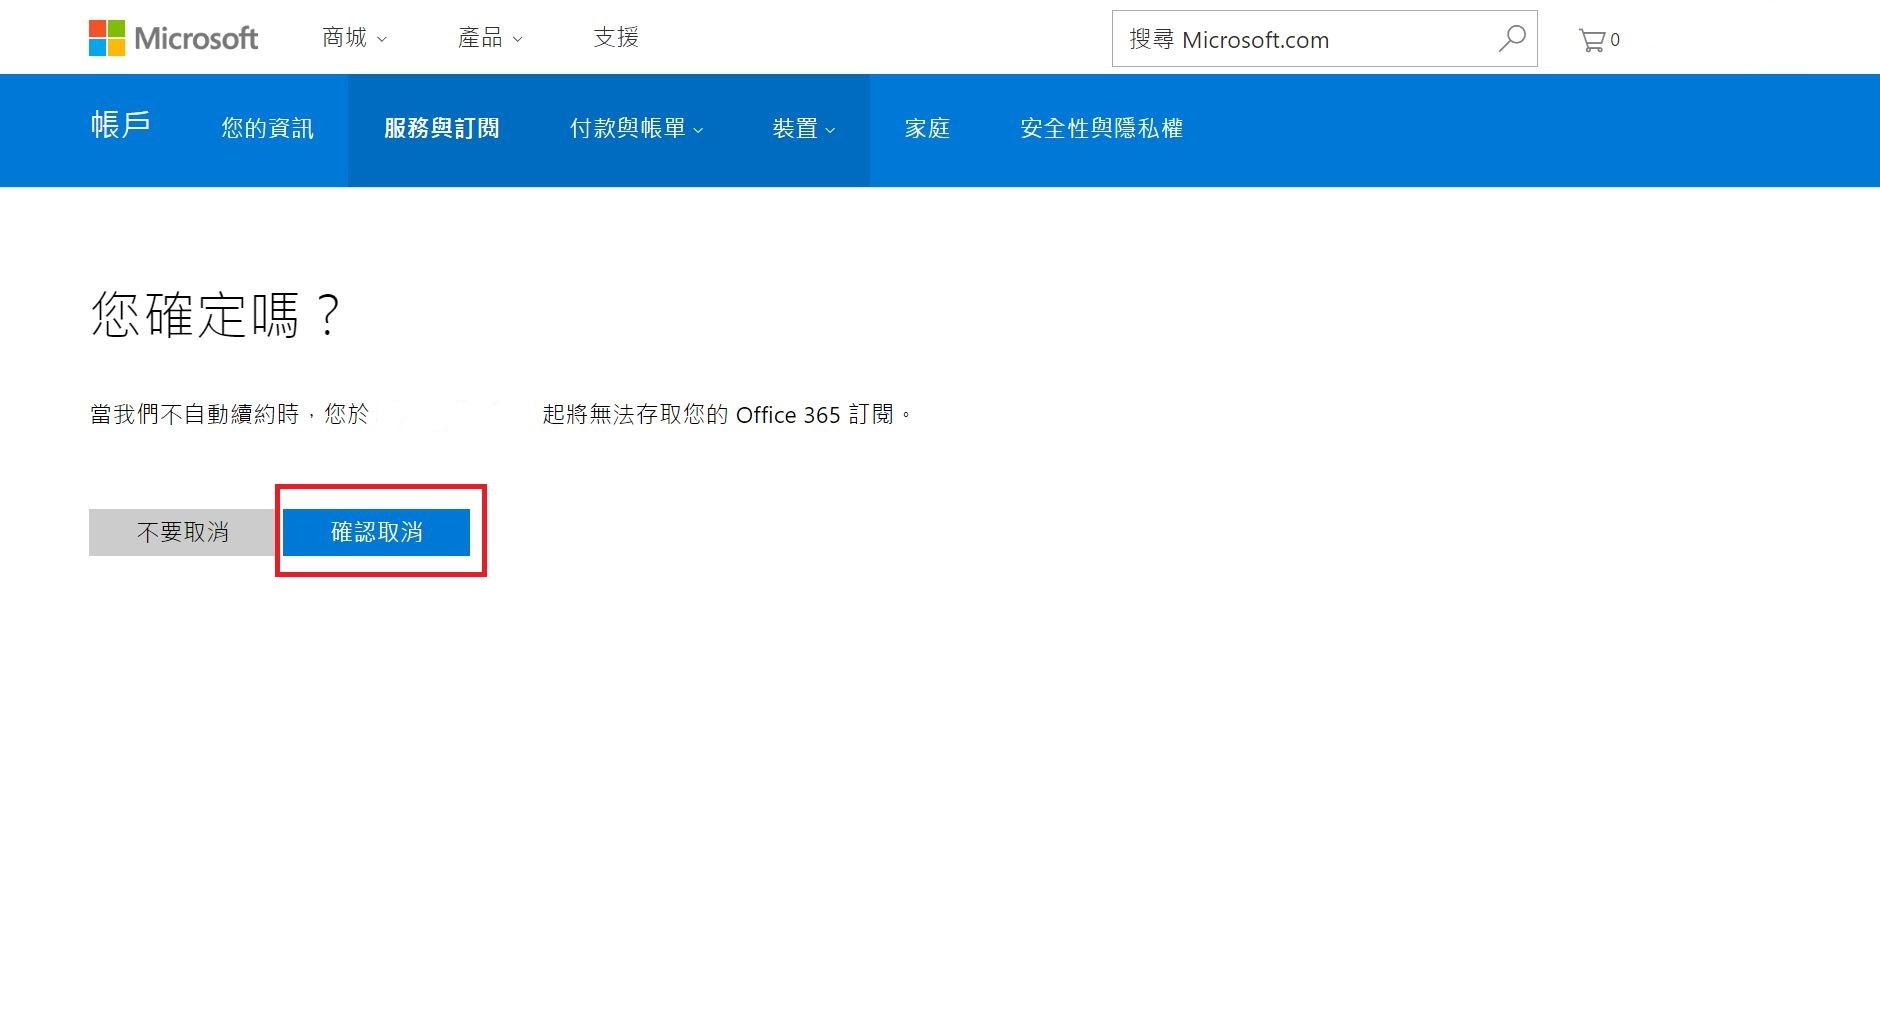Expand the 商城 dropdown menu

[354, 38]
